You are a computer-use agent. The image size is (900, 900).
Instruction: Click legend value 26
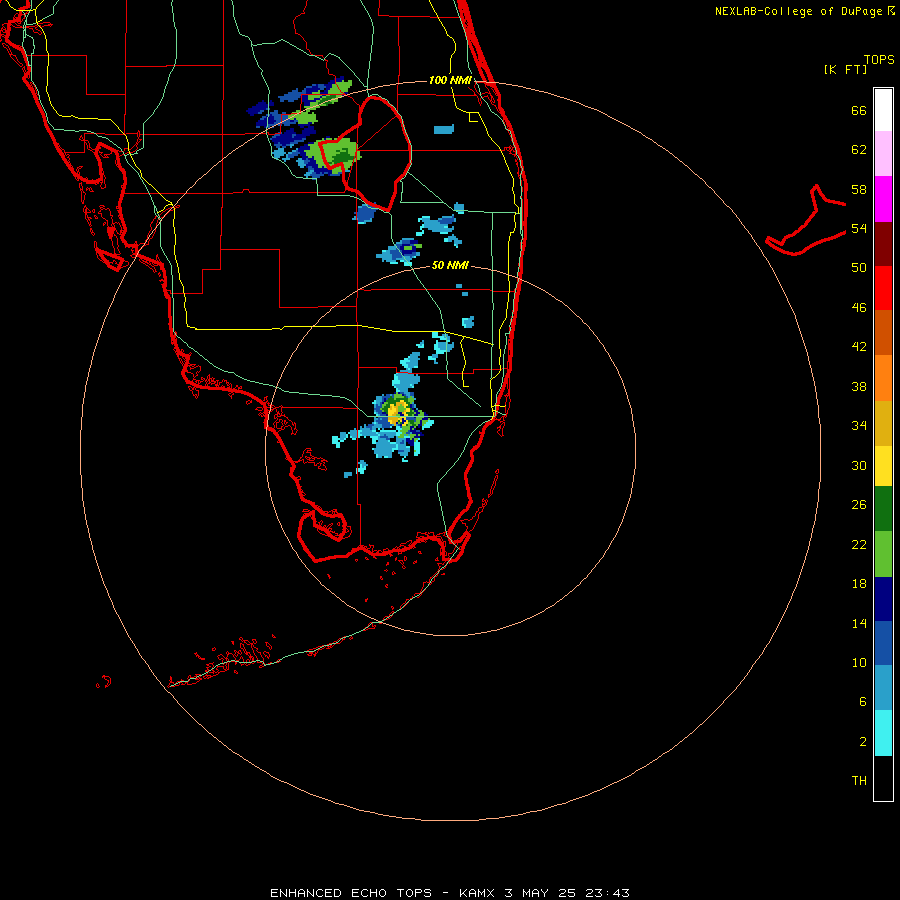859,505
